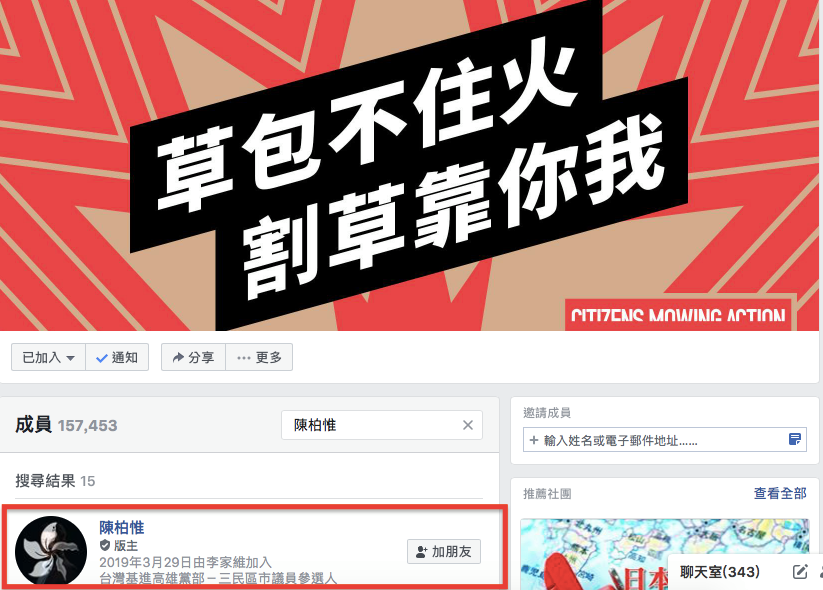The image size is (823, 590).
Task: Open the 查看全部 suggested groups link
Action: 780,493
